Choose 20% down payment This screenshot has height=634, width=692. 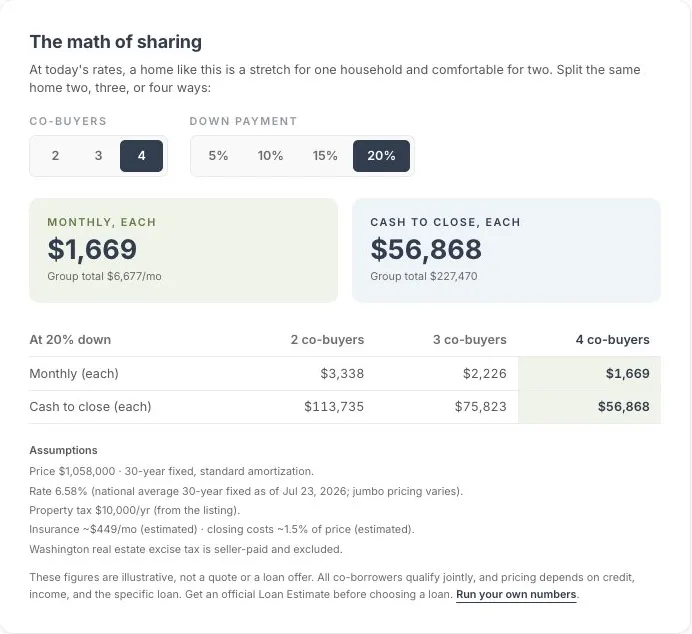click(381, 156)
